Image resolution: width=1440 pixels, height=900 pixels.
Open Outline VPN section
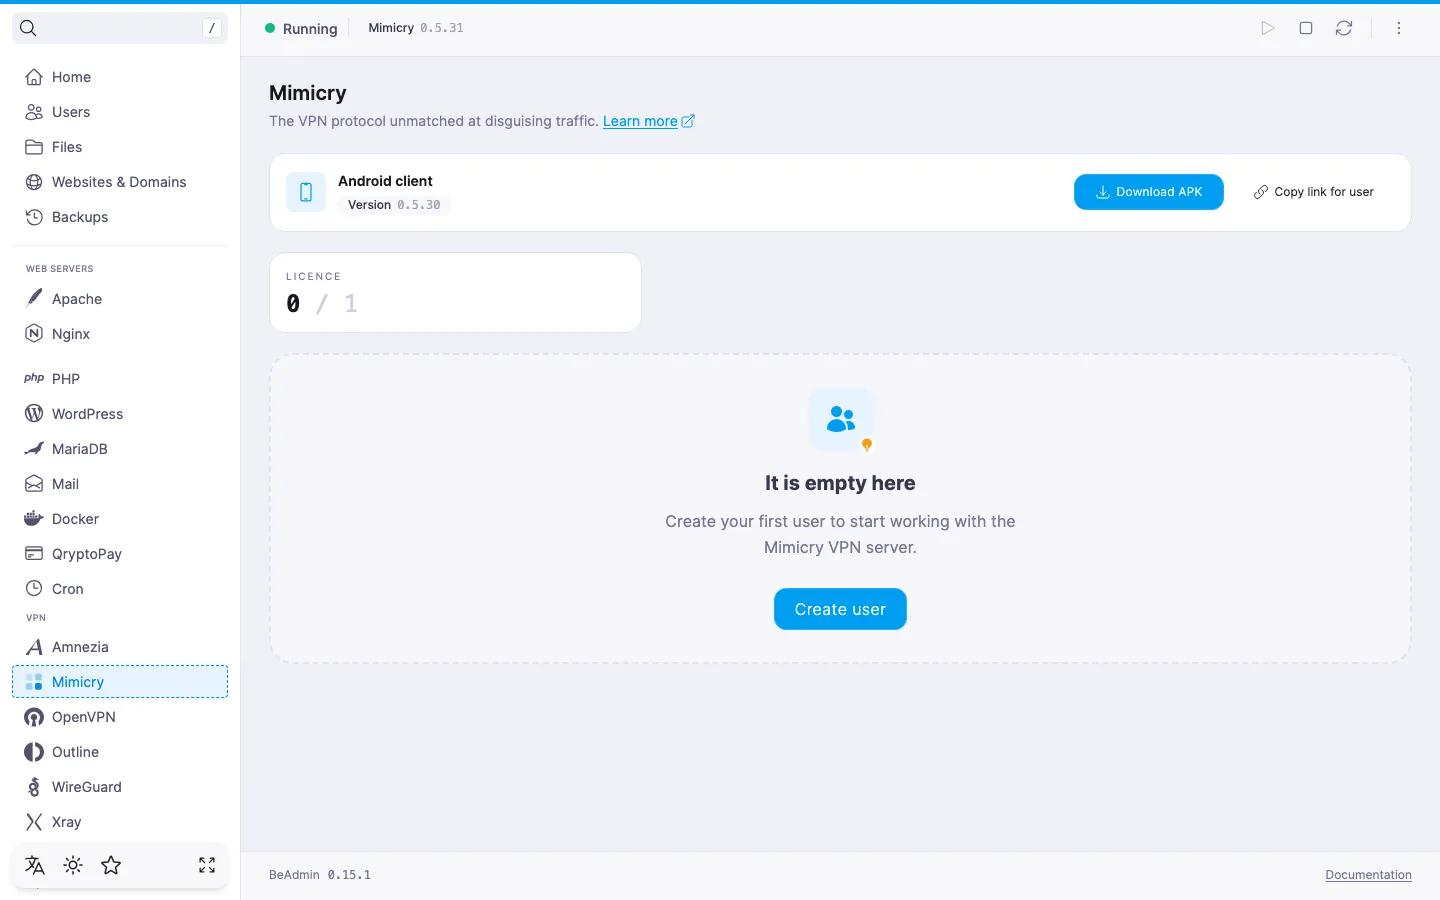coord(120,752)
